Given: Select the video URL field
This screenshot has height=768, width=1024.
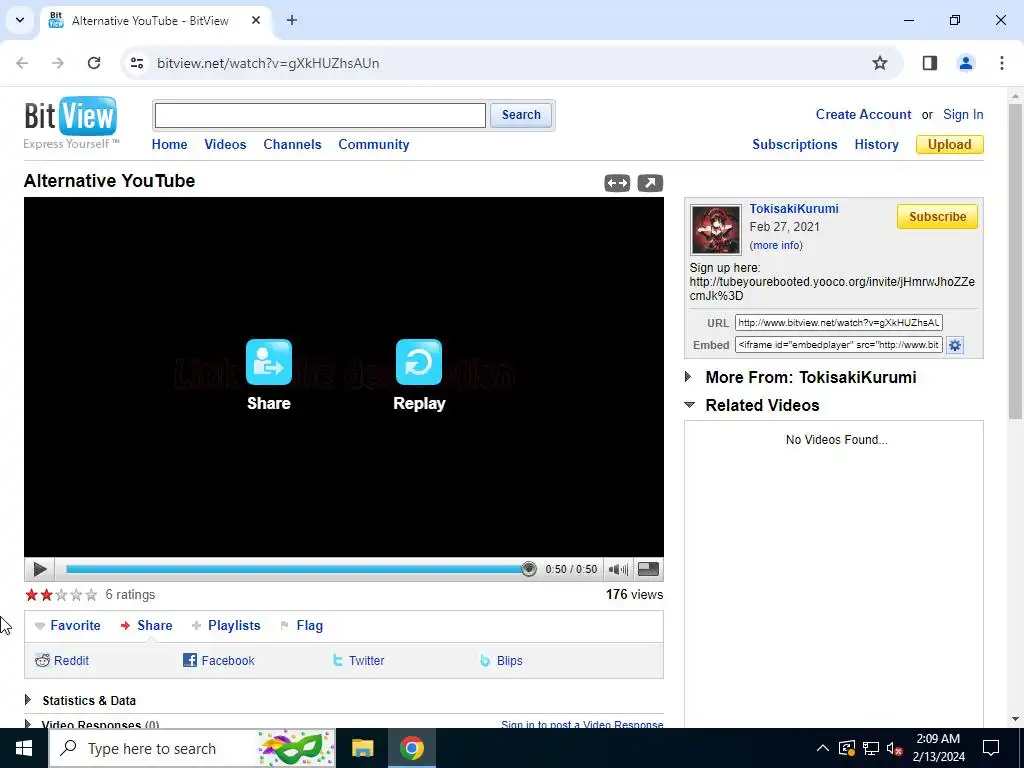Looking at the screenshot, I should 838,323.
